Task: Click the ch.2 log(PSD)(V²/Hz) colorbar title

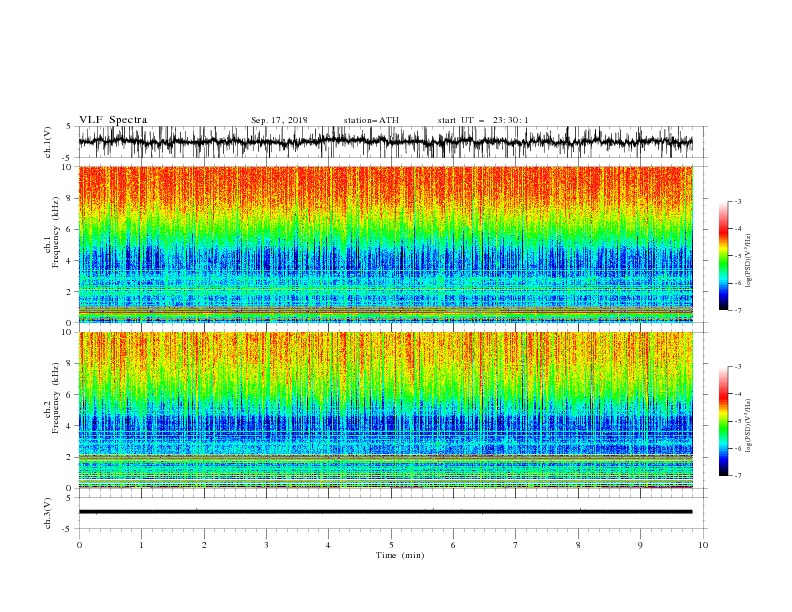Action: coord(748,426)
